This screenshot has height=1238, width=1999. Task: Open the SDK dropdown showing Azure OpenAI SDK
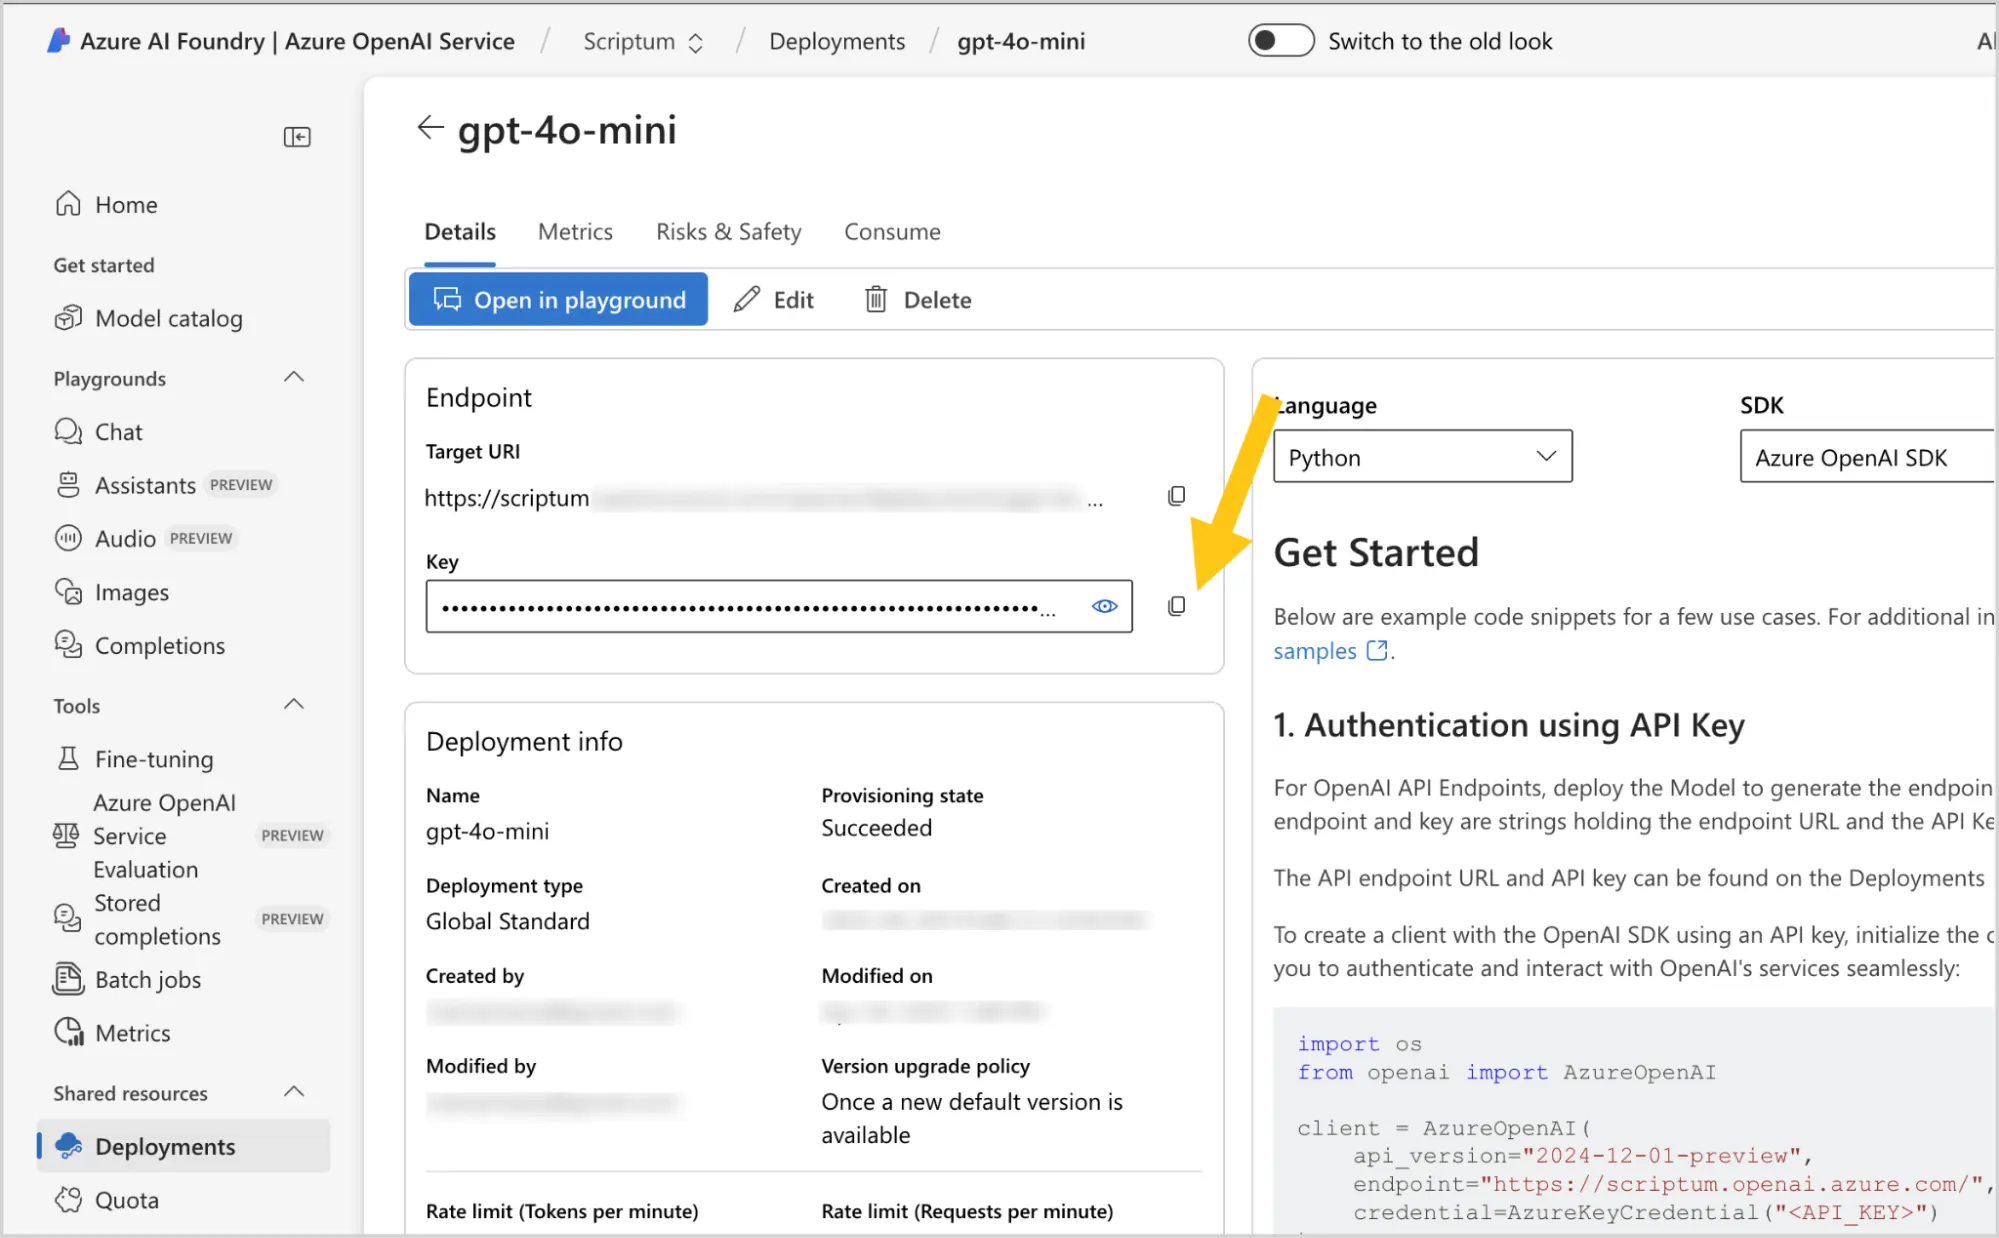1868,457
